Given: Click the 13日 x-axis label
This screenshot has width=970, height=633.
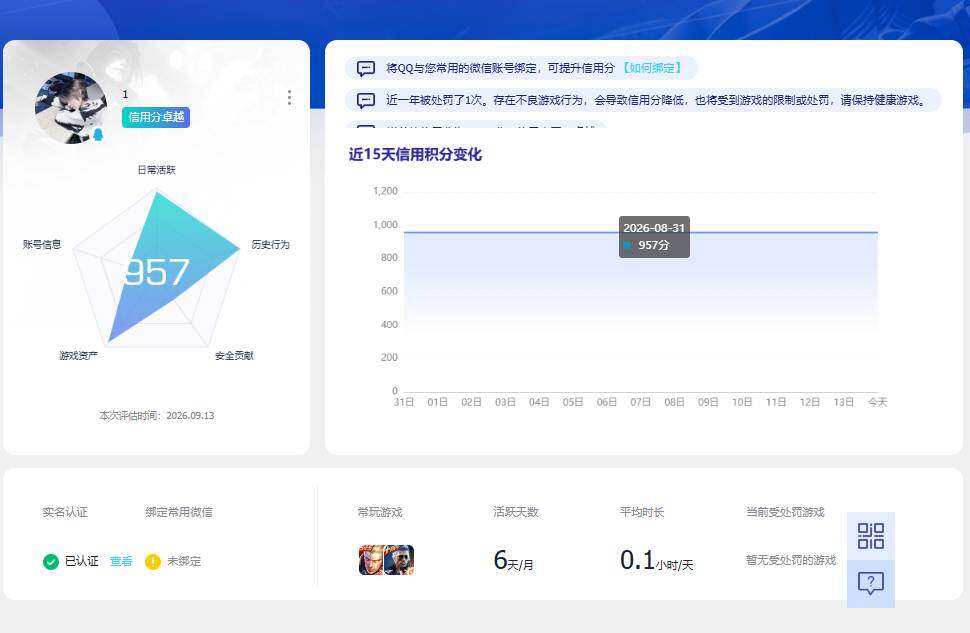Looking at the screenshot, I should click(844, 402).
